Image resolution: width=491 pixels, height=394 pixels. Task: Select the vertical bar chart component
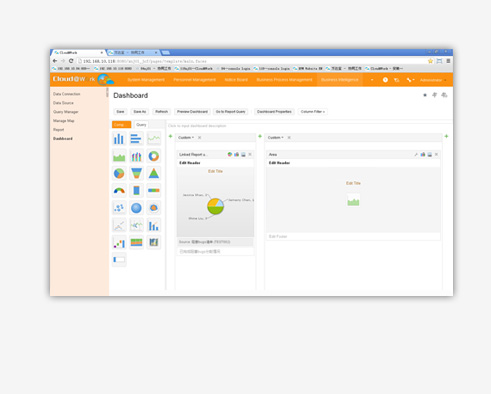pos(119,139)
